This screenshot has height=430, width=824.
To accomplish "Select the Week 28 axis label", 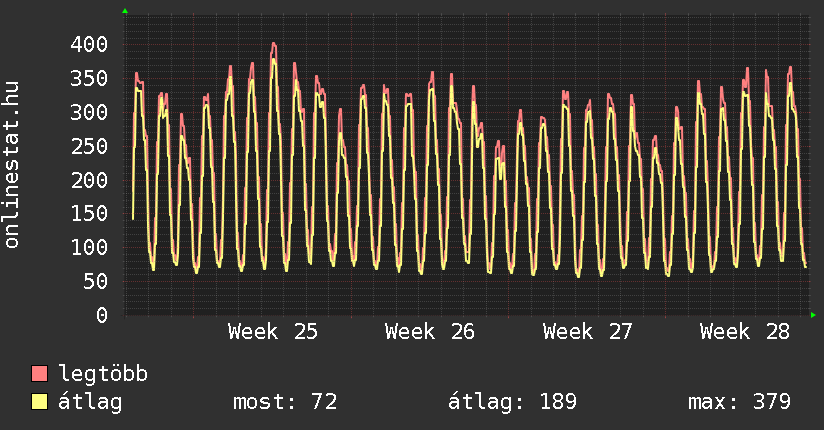I will pyautogui.click(x=745, y=332).
